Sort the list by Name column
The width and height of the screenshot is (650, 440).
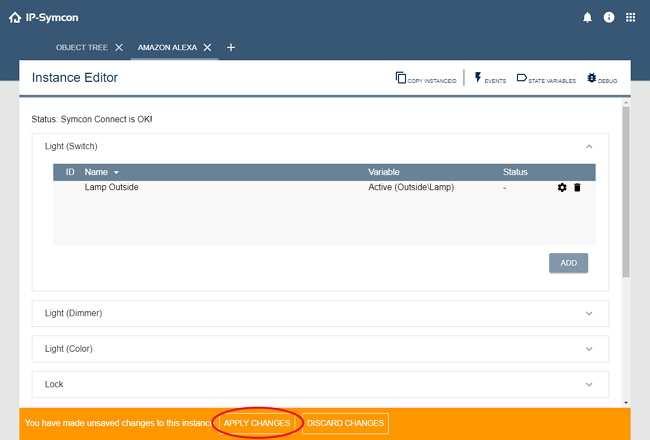(x=101, y=172)
